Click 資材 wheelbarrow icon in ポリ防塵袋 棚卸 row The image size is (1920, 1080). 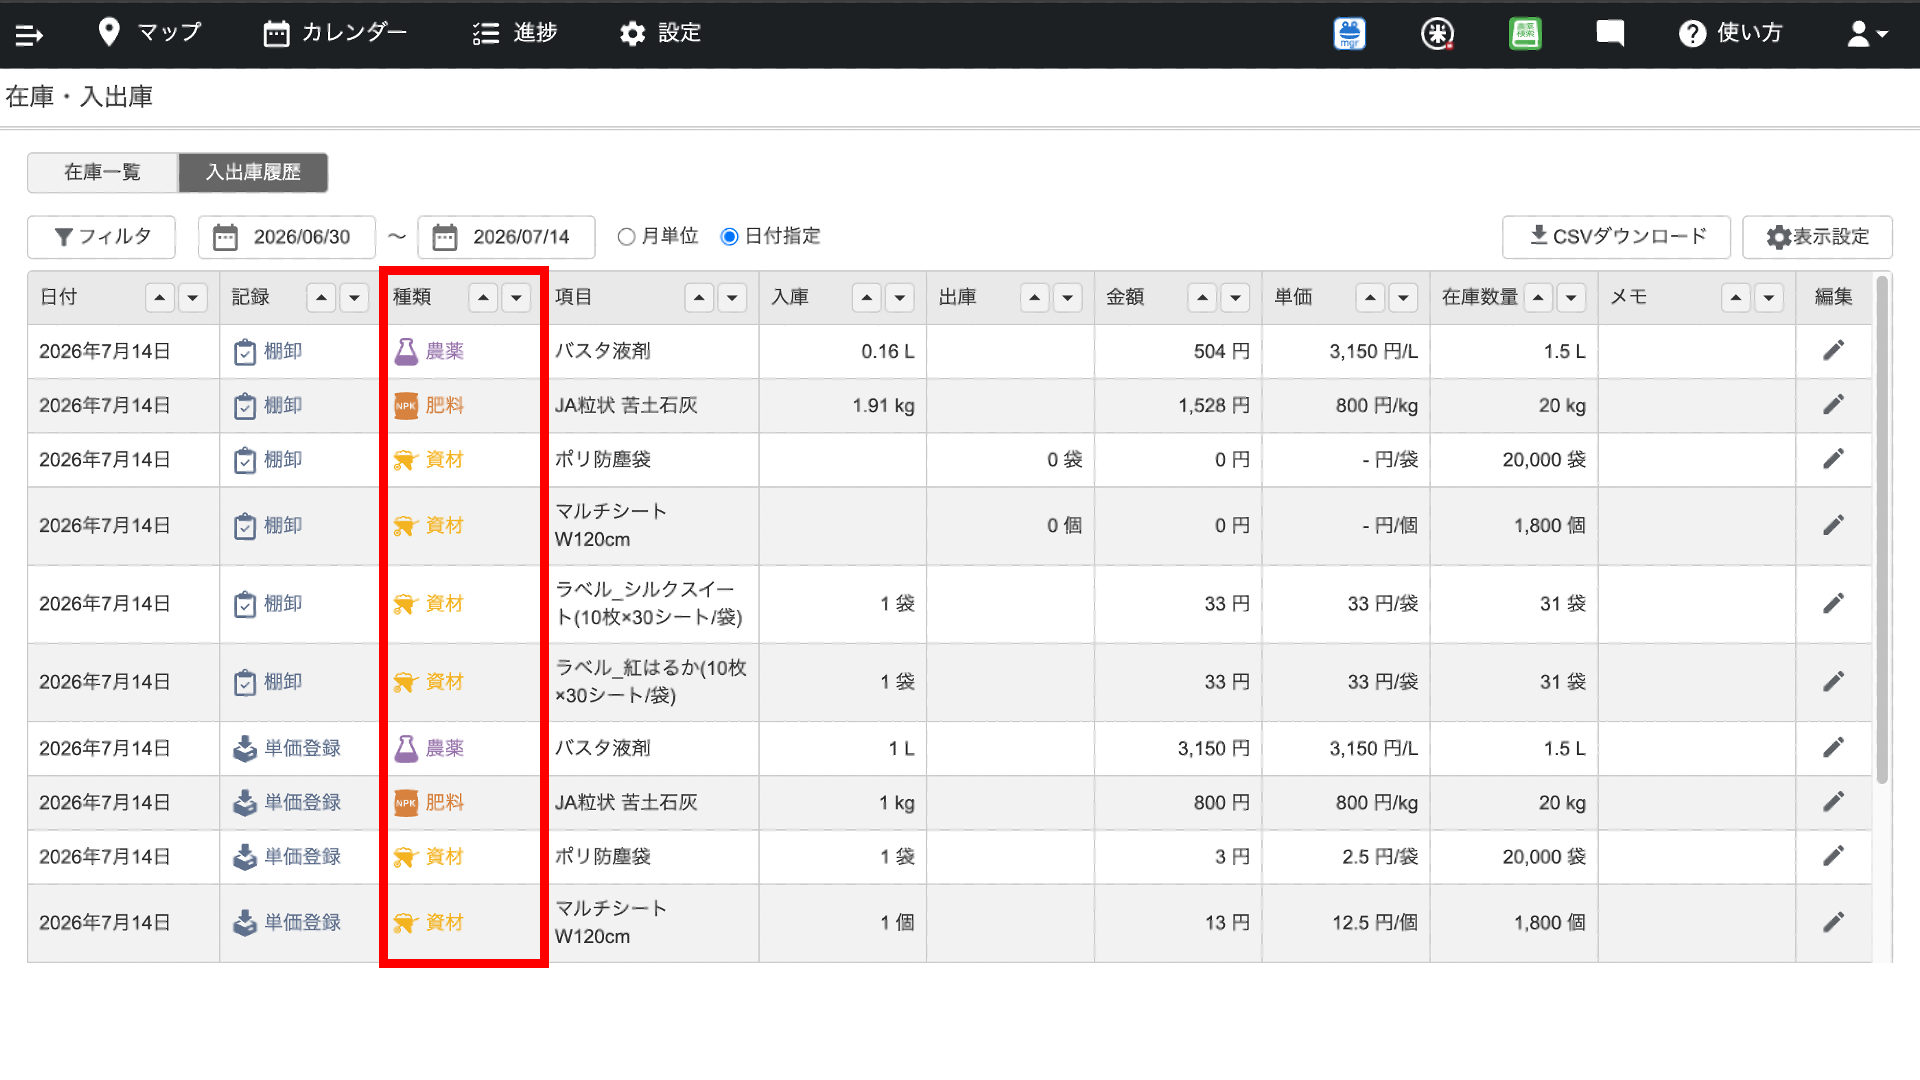(405, 460)
